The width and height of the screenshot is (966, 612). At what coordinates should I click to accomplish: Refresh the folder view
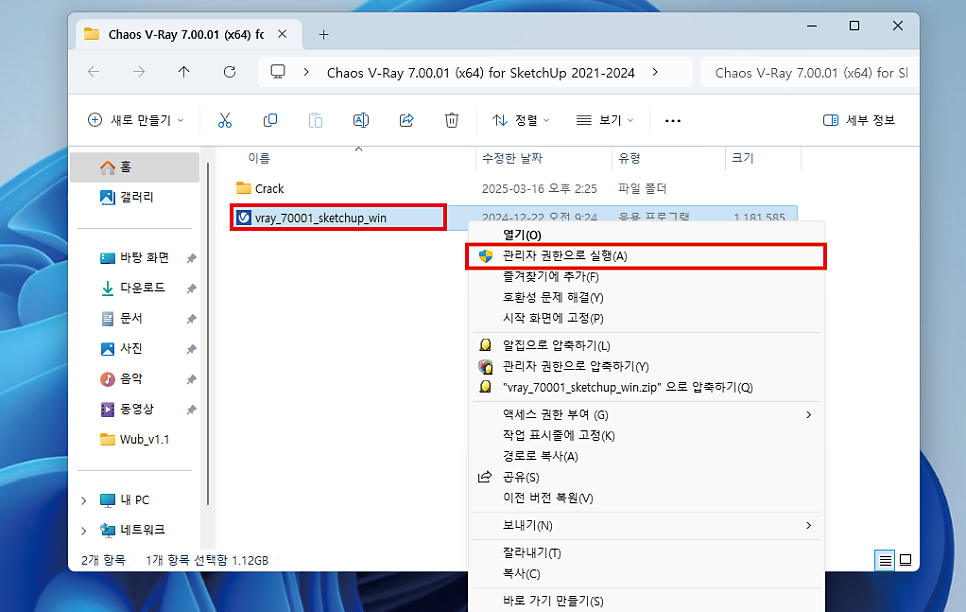coord(229,72)
